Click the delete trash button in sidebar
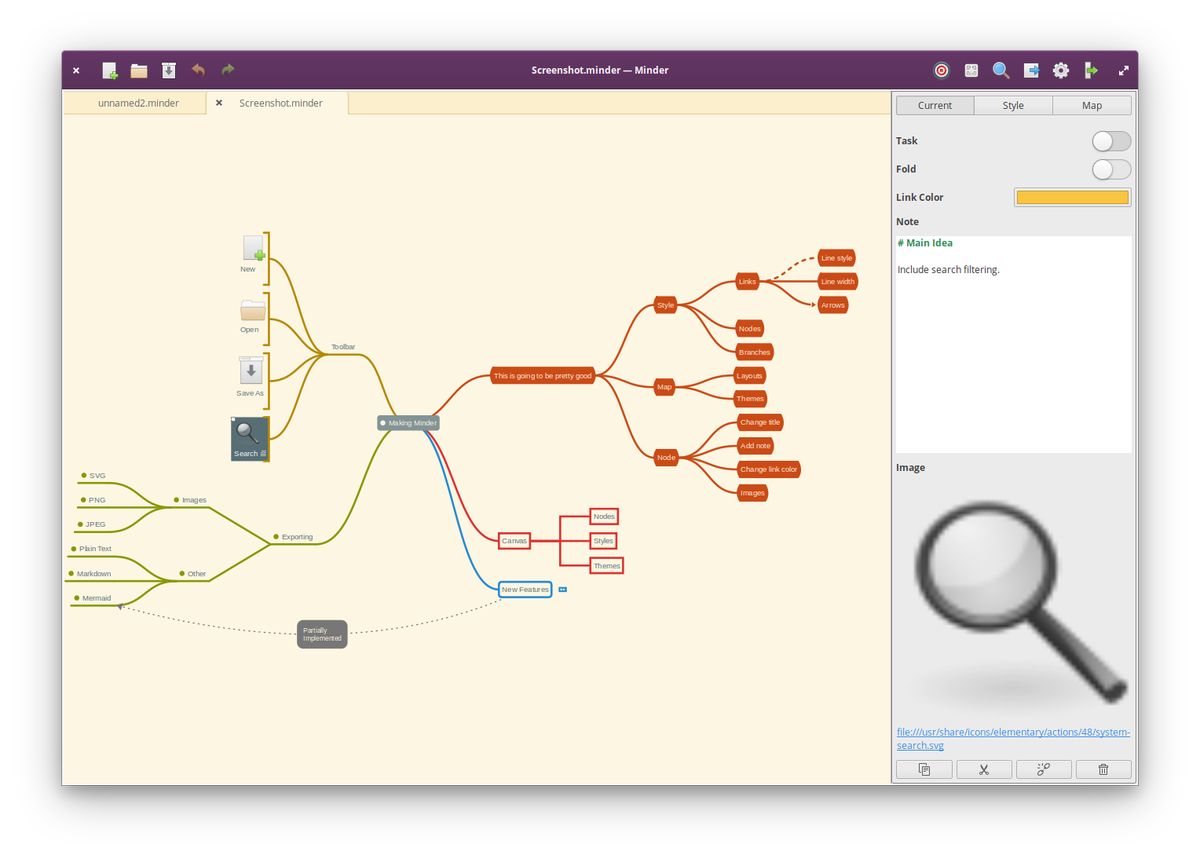1200x858 pixels. [1103, 769]
